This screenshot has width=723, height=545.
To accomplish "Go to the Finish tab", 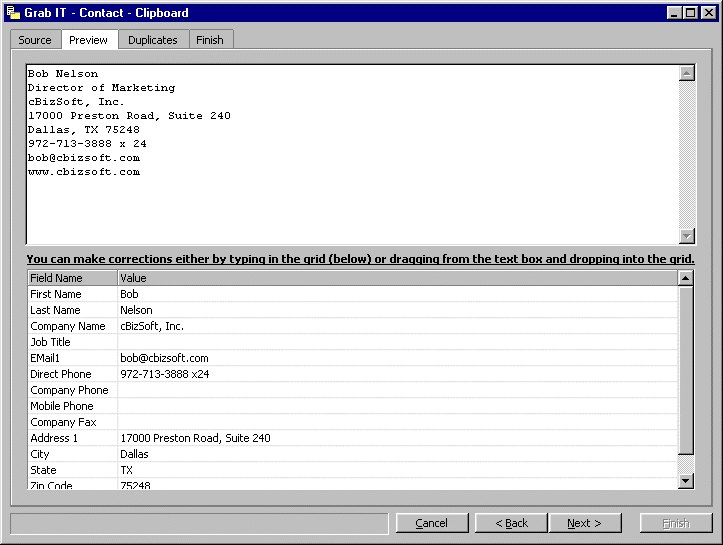I will click(x=211, y=40).
